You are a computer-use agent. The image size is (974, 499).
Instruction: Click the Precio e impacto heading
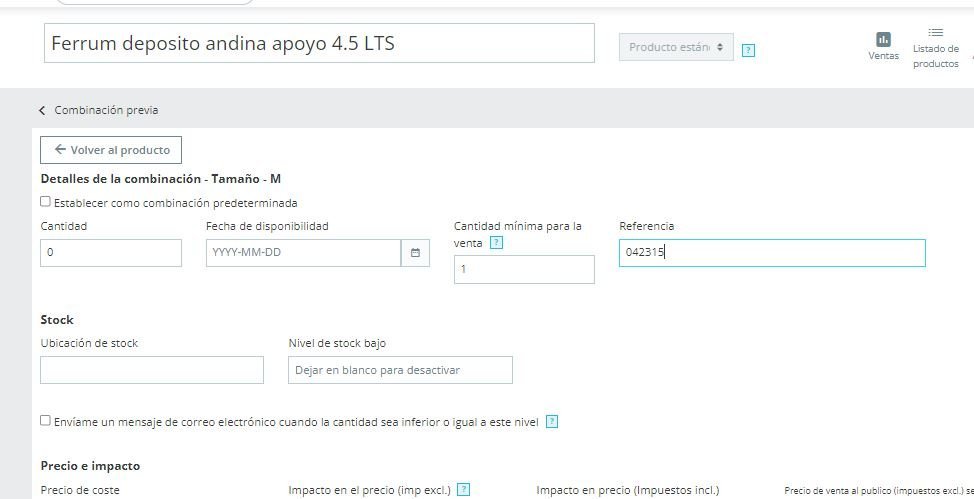(91, 466)
